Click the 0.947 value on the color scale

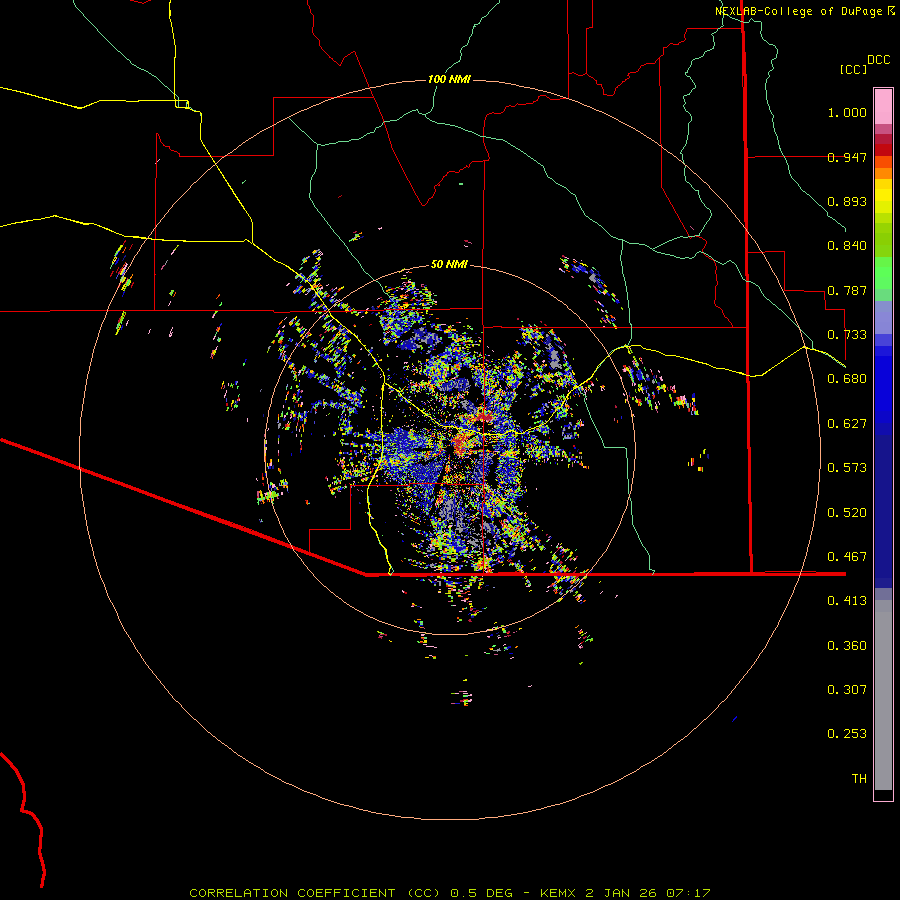click(x=847, y=157)
